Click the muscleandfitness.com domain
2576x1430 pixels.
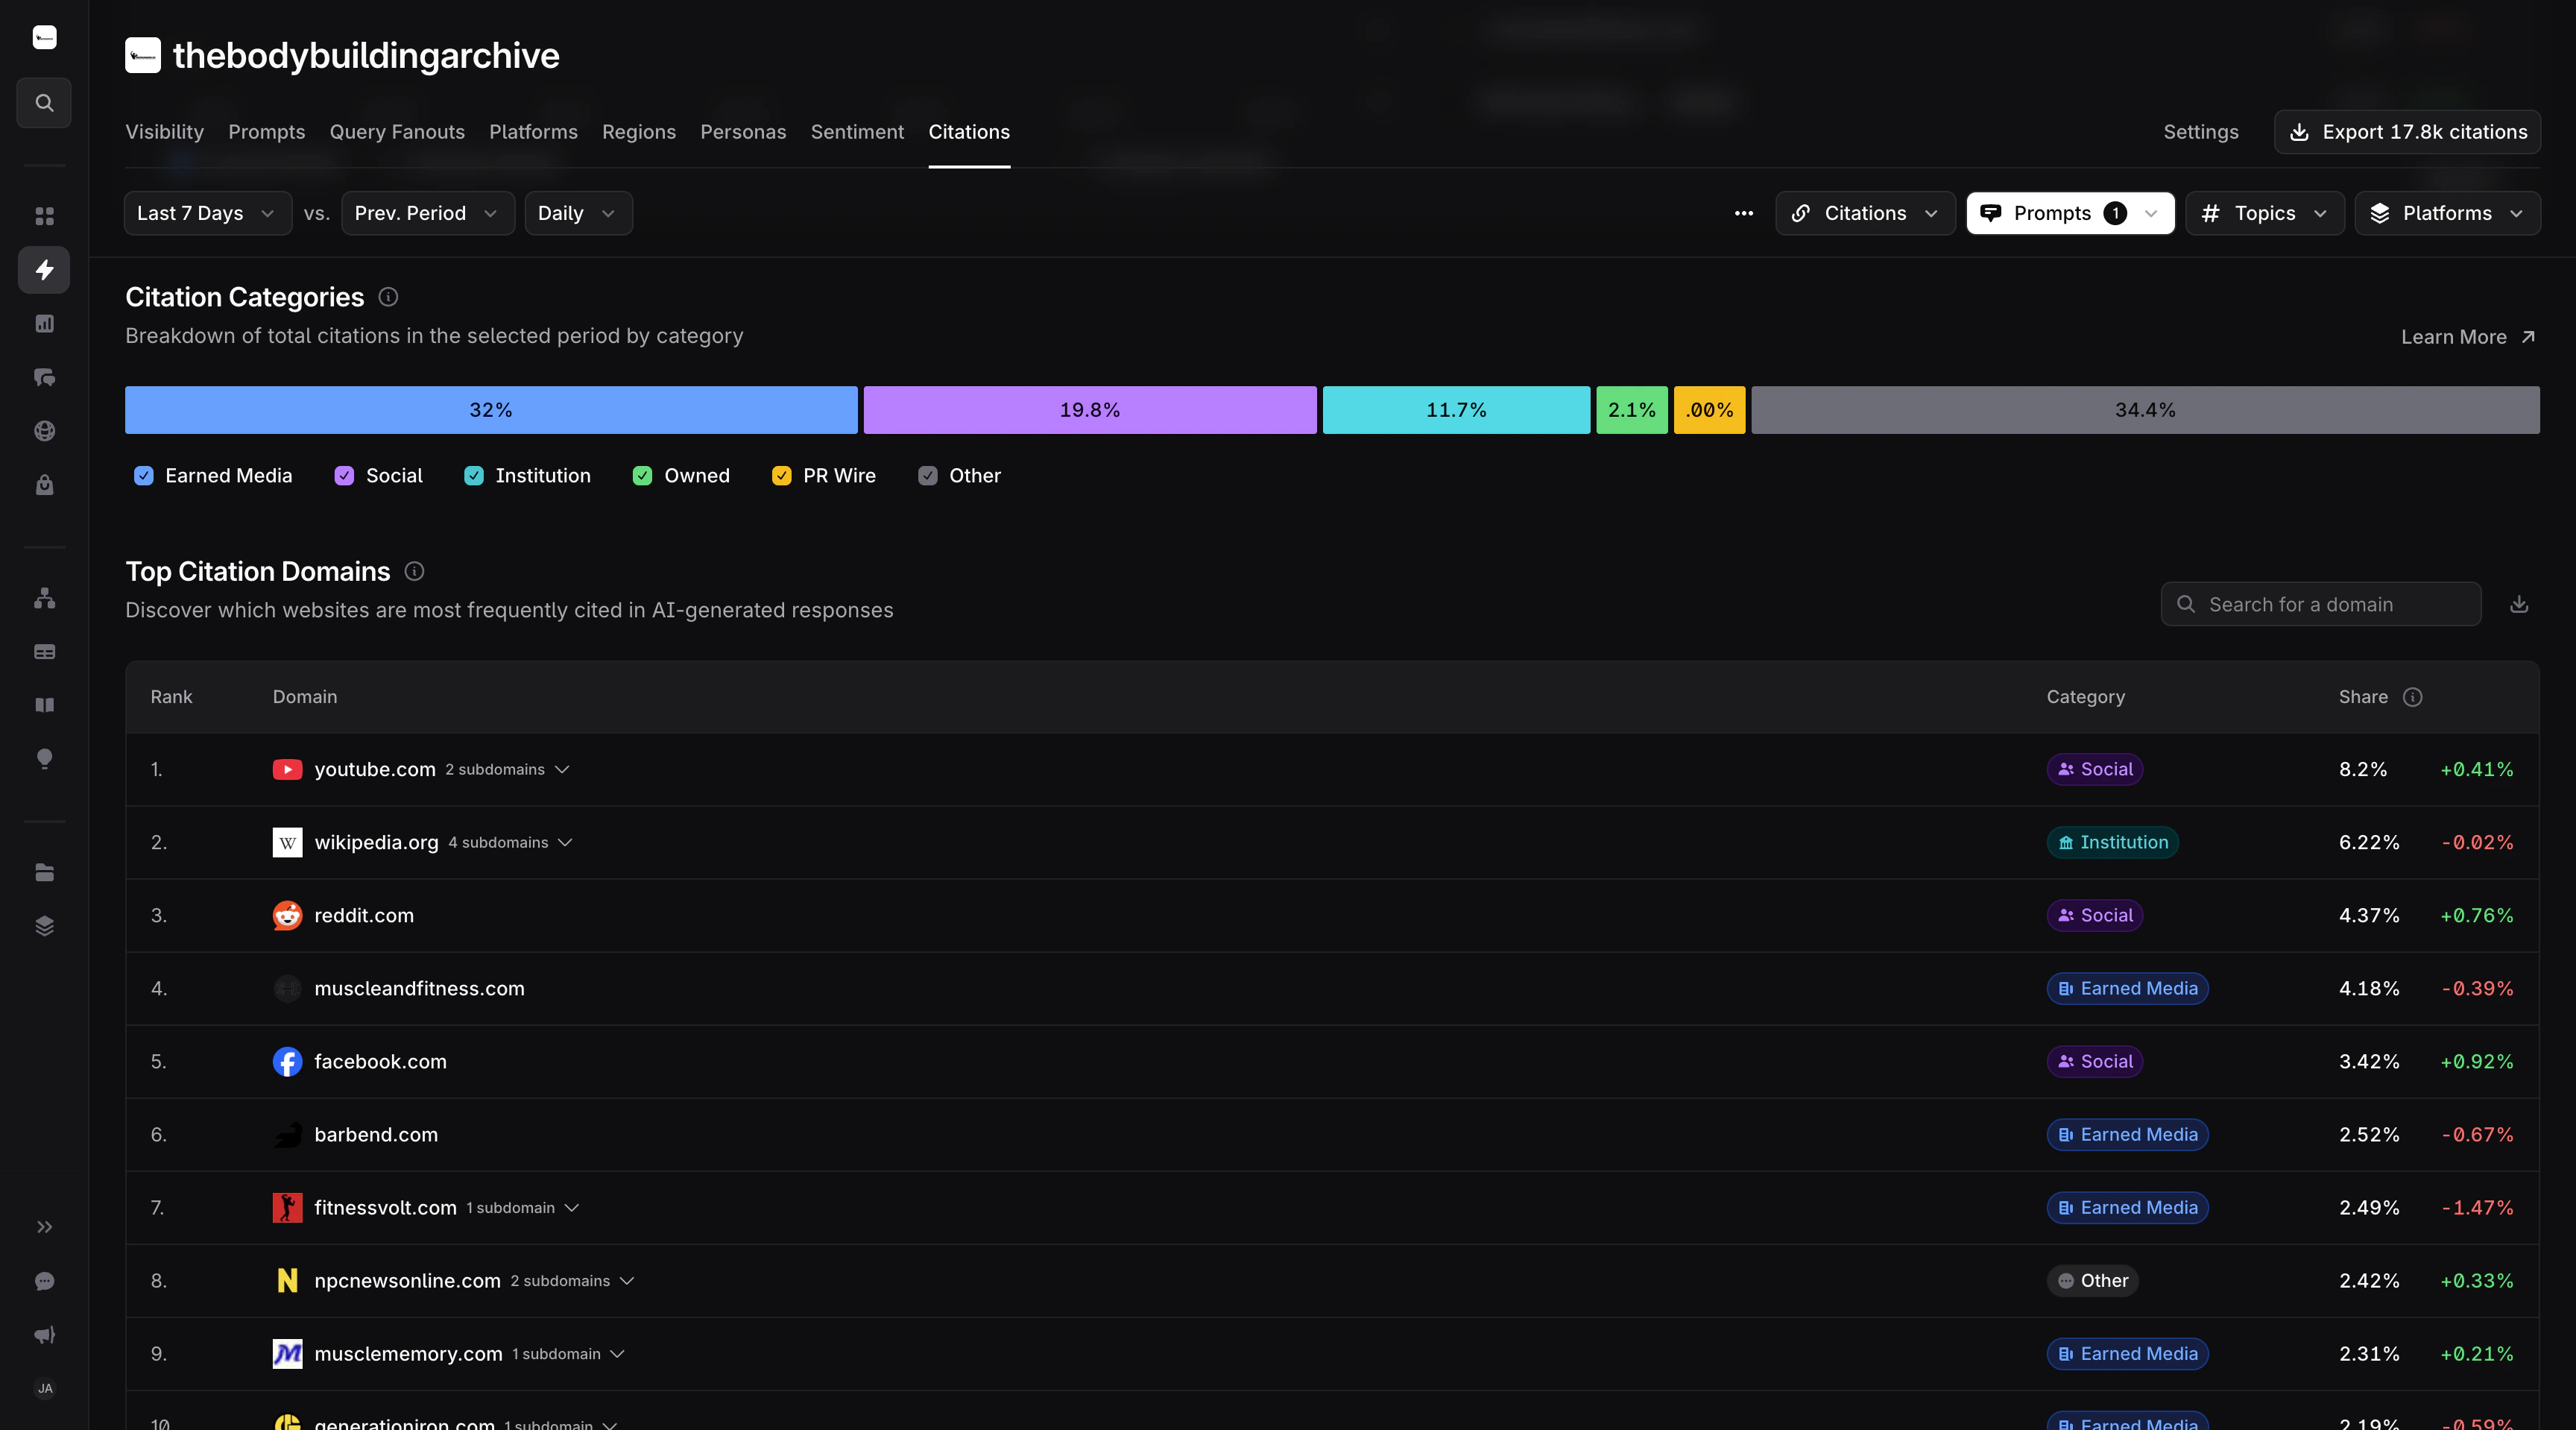click(x=419, y=989)
